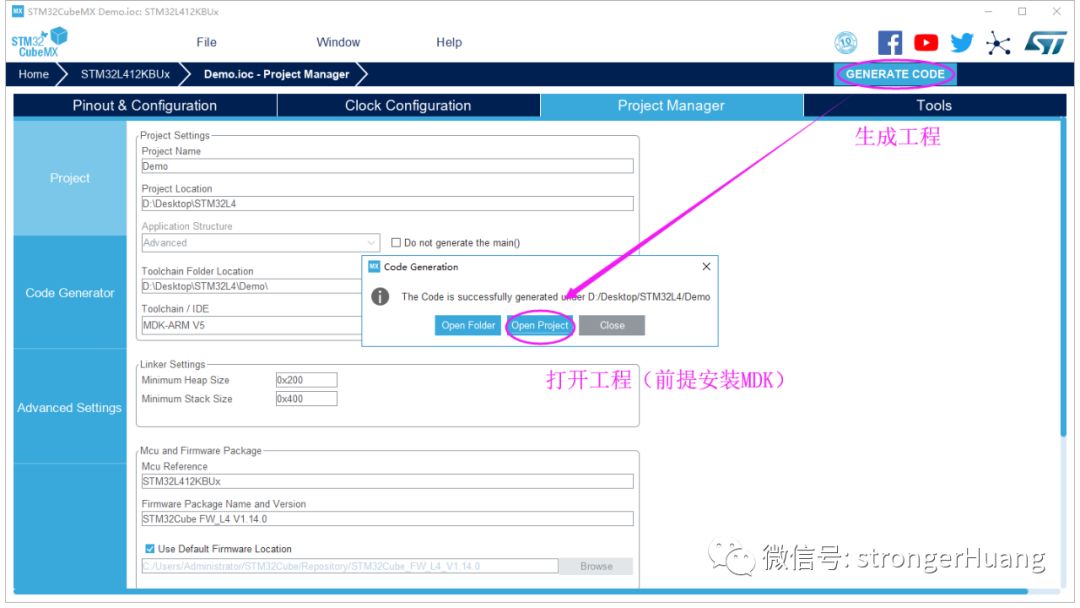Open the ST Facebook page icon
The height and width of the screenshot is (608, 1080).
coord(889,43)
